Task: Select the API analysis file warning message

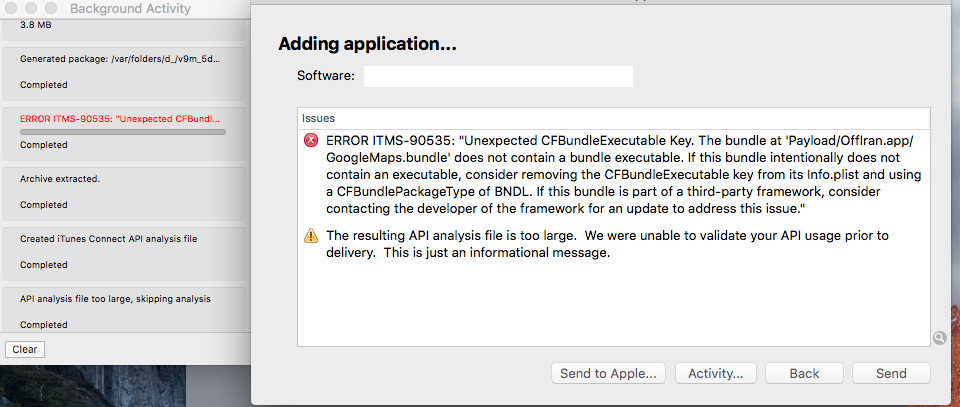Action: 607,244
